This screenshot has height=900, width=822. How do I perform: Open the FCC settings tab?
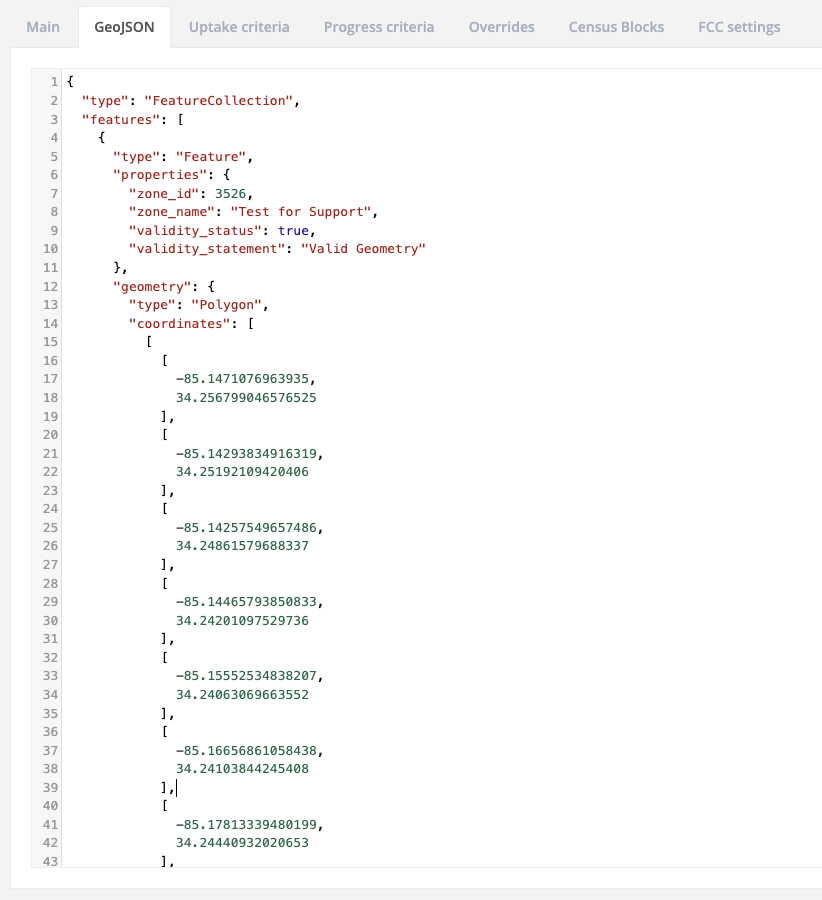point(739,27)
